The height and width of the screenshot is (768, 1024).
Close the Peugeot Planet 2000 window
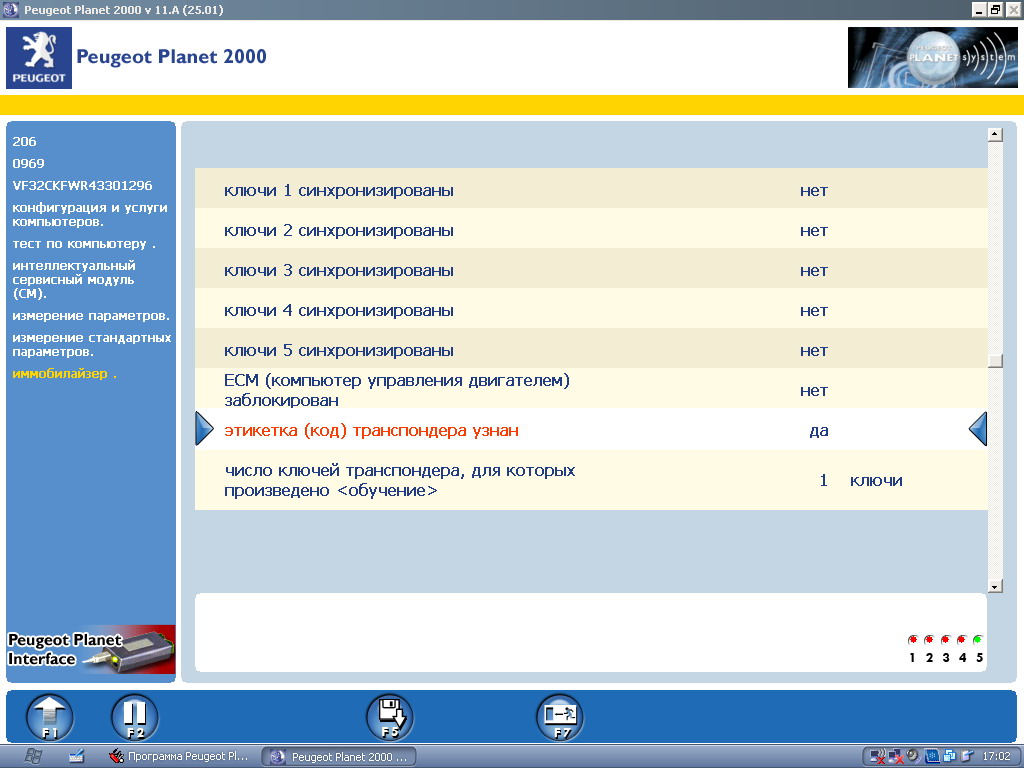1013,10
